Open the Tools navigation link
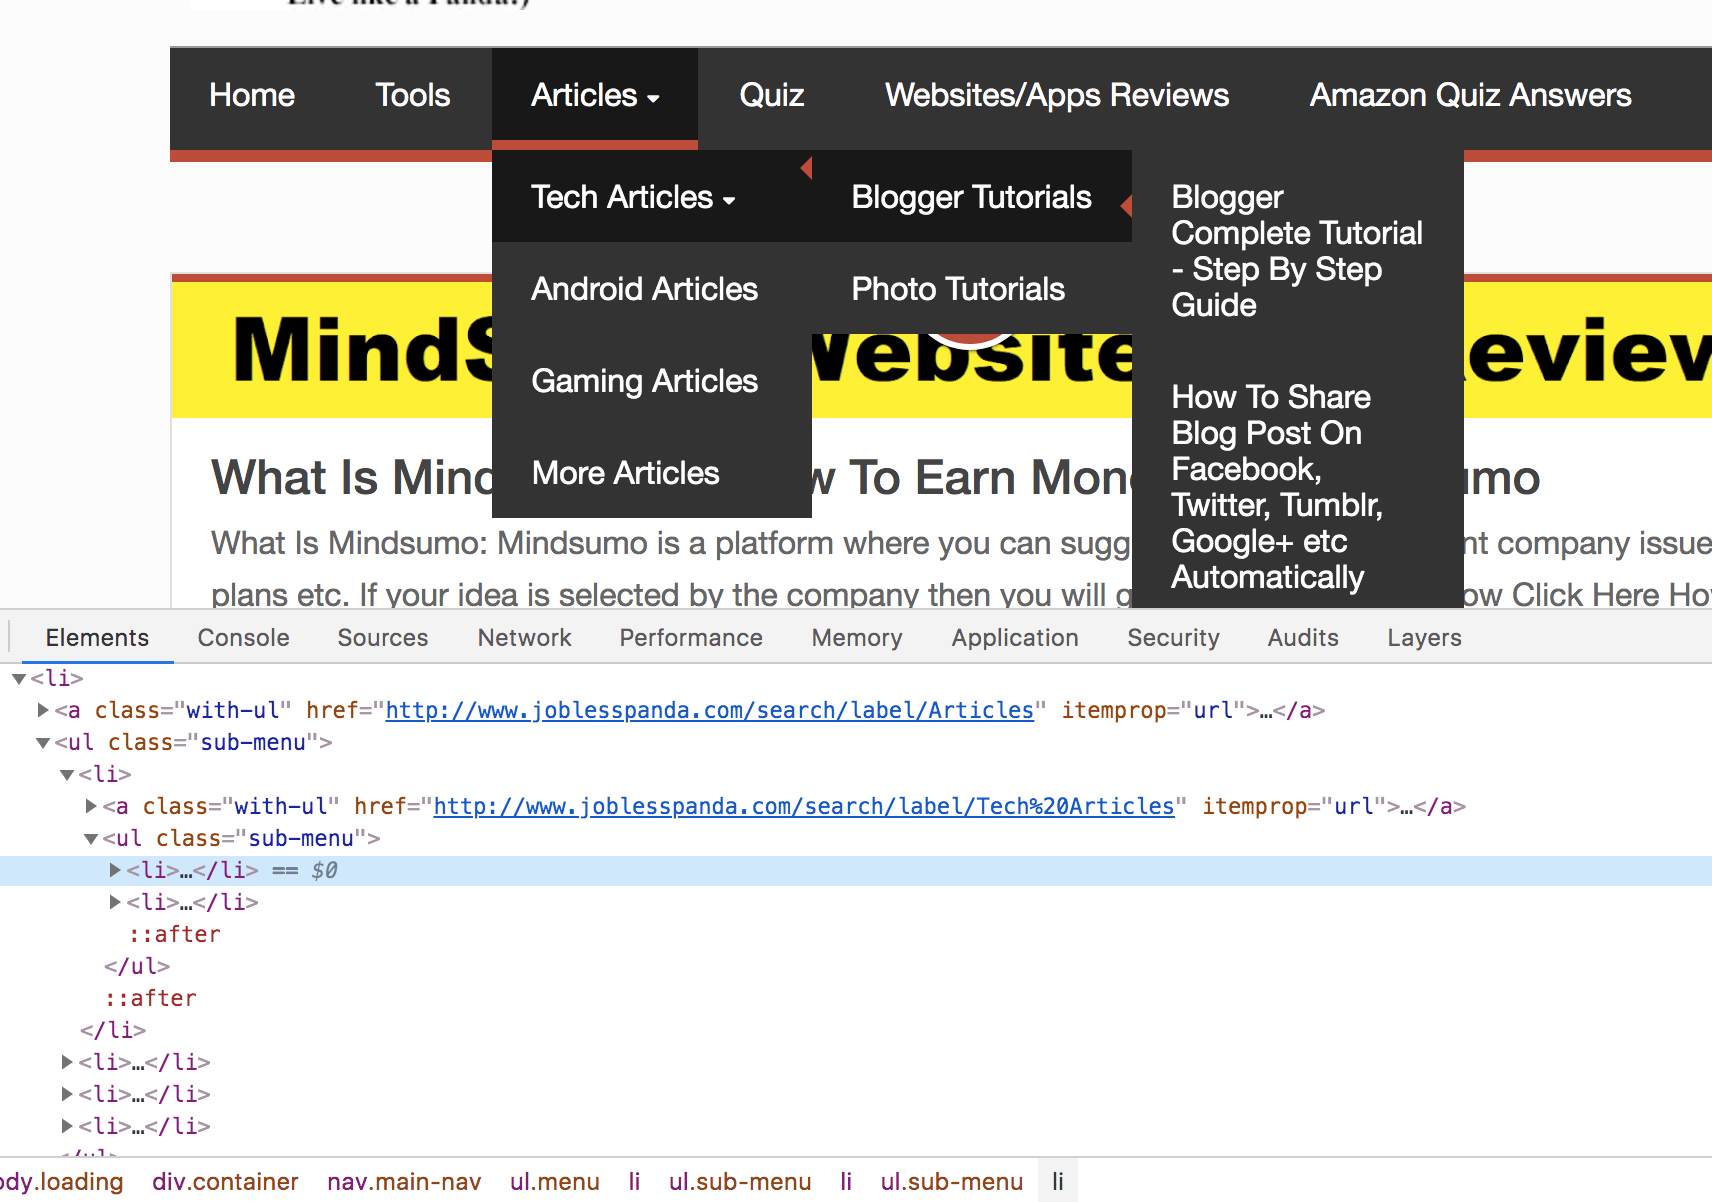Screen dimensions: 1712x1202 (x=412, y=96)
